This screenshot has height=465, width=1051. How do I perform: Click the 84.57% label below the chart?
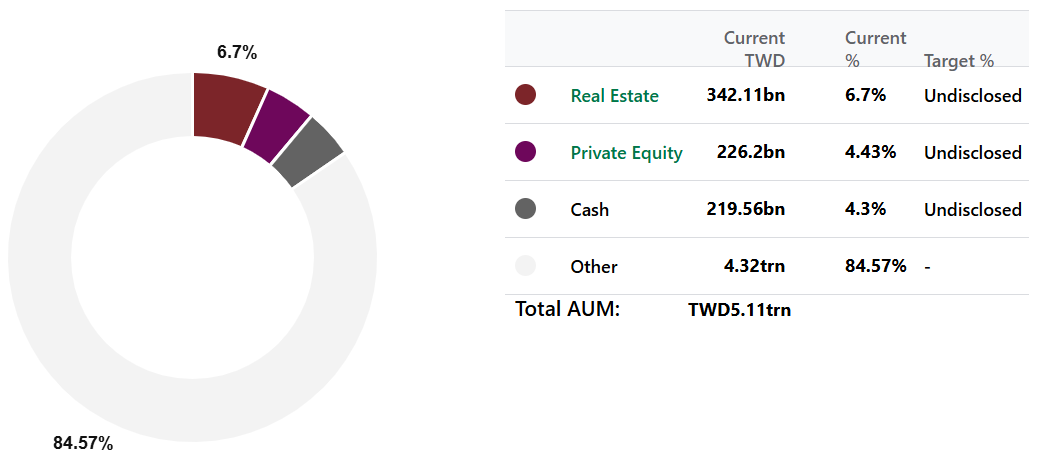(83, 443)
